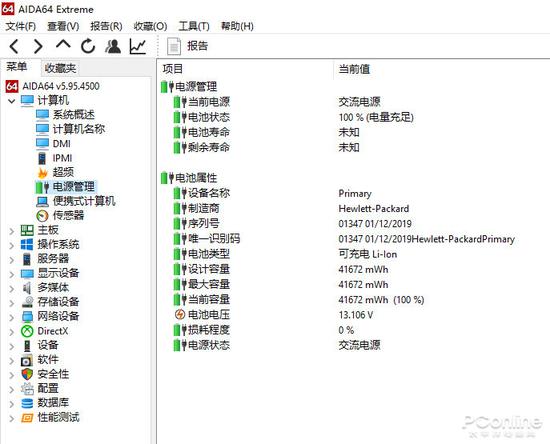Open the 工具(T) menu
The height and width of the screenshot is (444, 550).
tap(194, 26)
